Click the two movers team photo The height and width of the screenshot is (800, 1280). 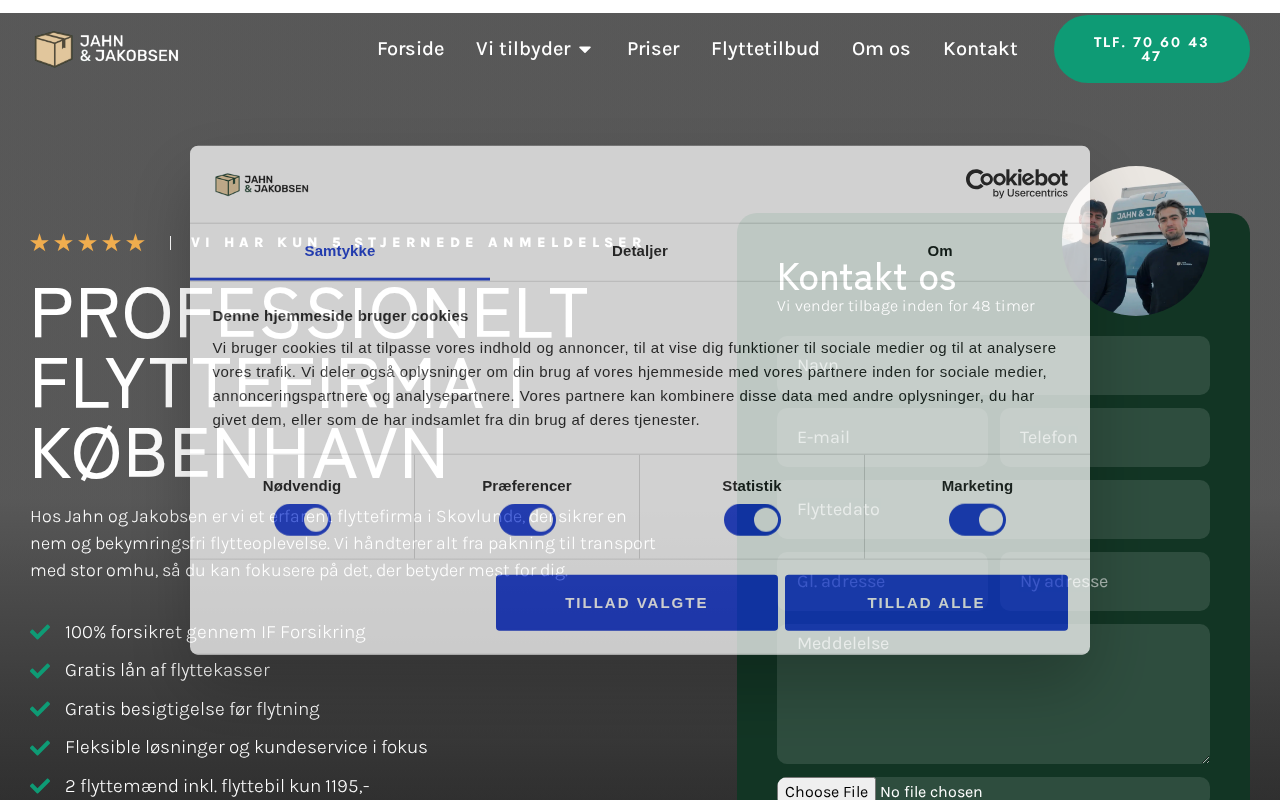point(1136,241)
